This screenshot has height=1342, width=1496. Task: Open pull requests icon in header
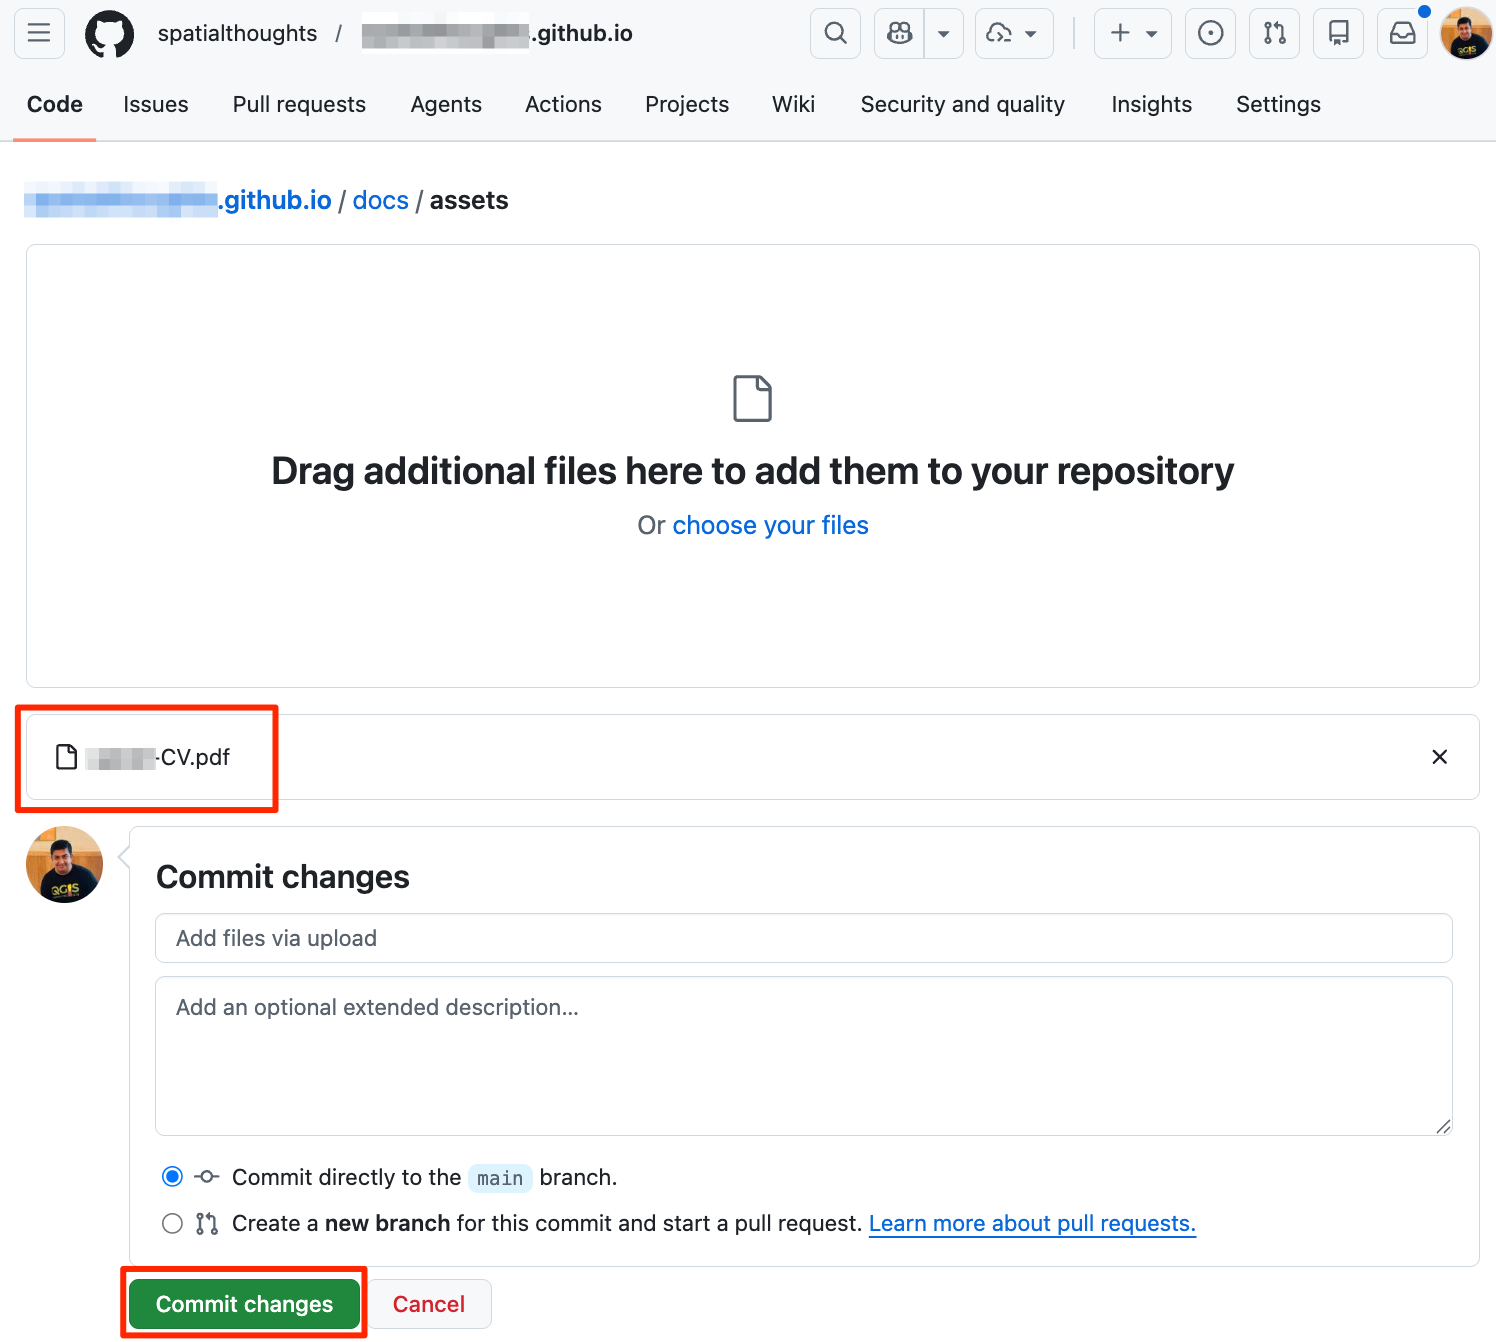[x=1274, y=34]
